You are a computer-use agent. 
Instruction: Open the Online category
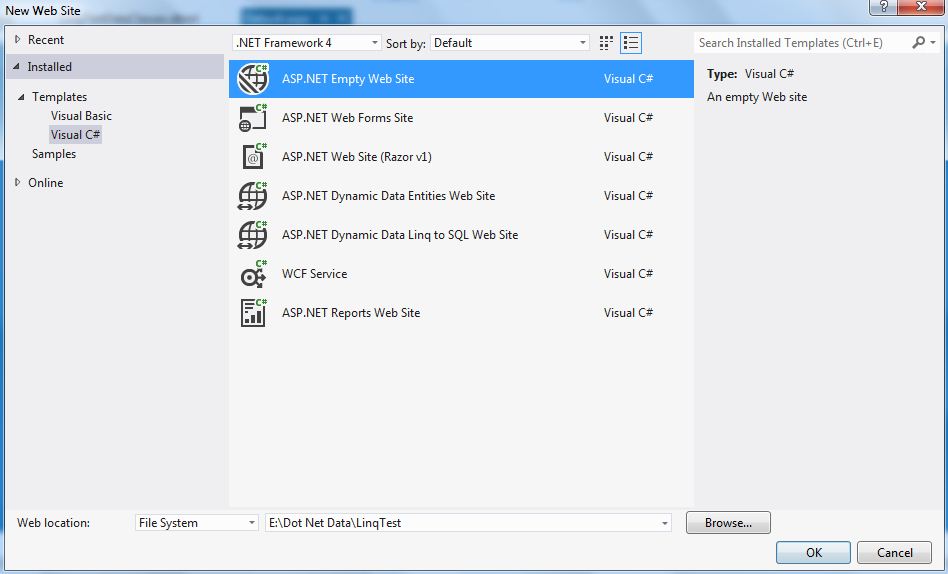point(45,183)
